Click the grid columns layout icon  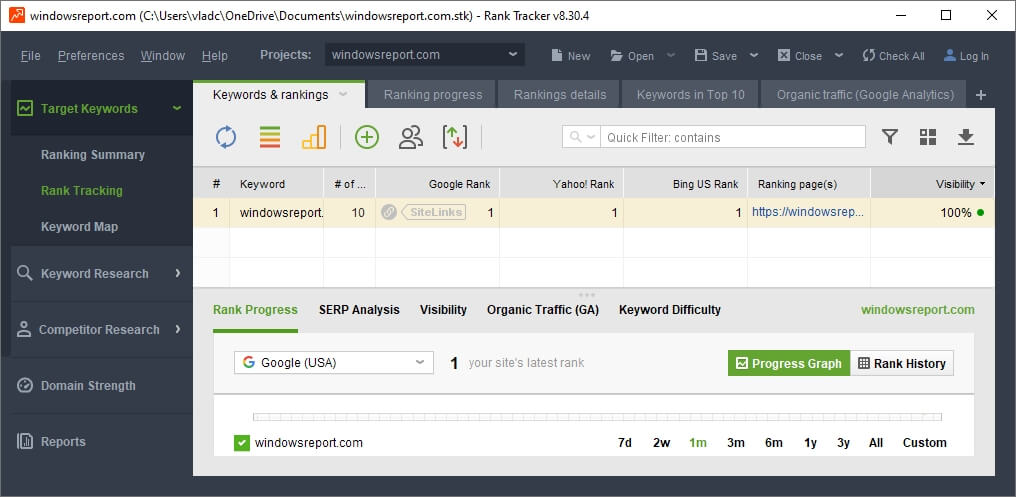click(928, 137)
